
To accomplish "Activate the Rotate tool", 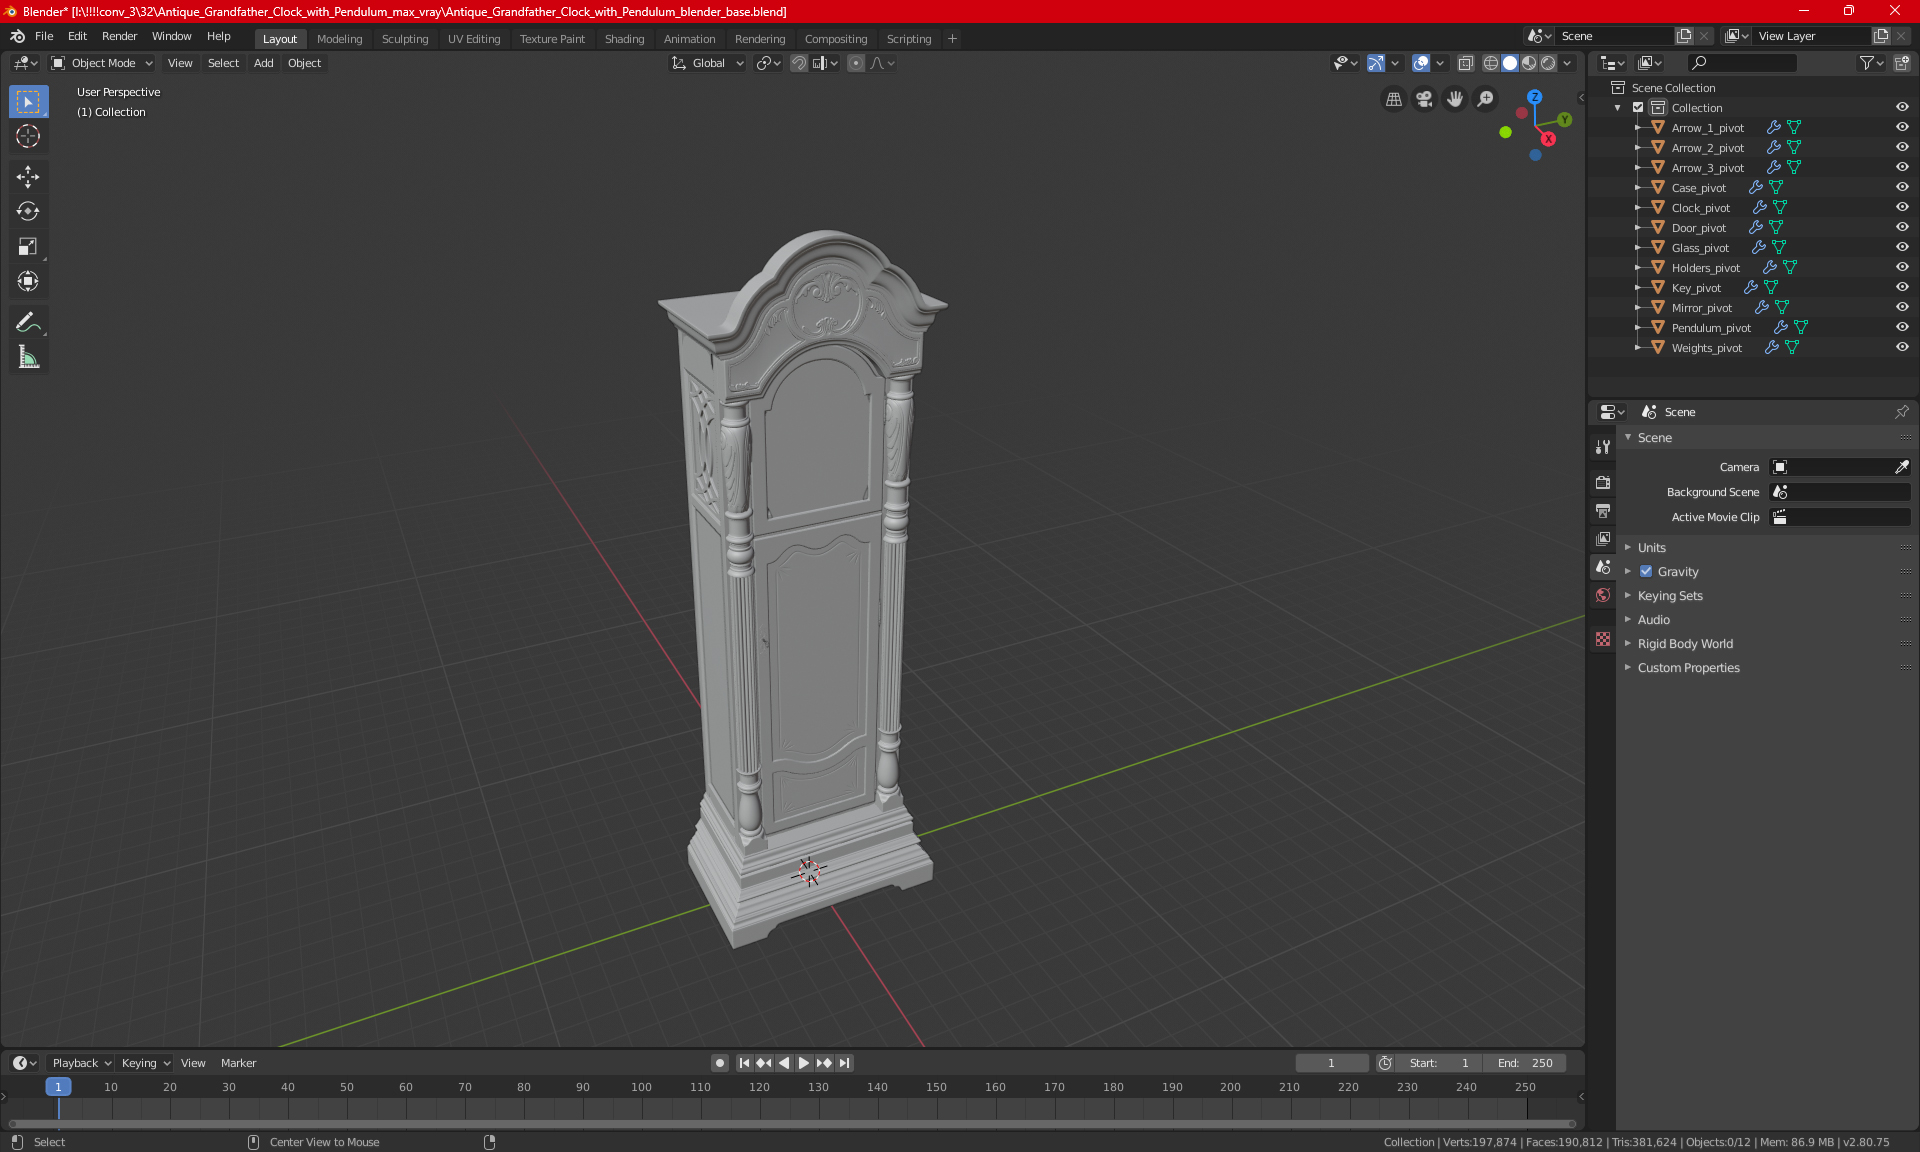I will pyautogui.click(x=28, y=211).
